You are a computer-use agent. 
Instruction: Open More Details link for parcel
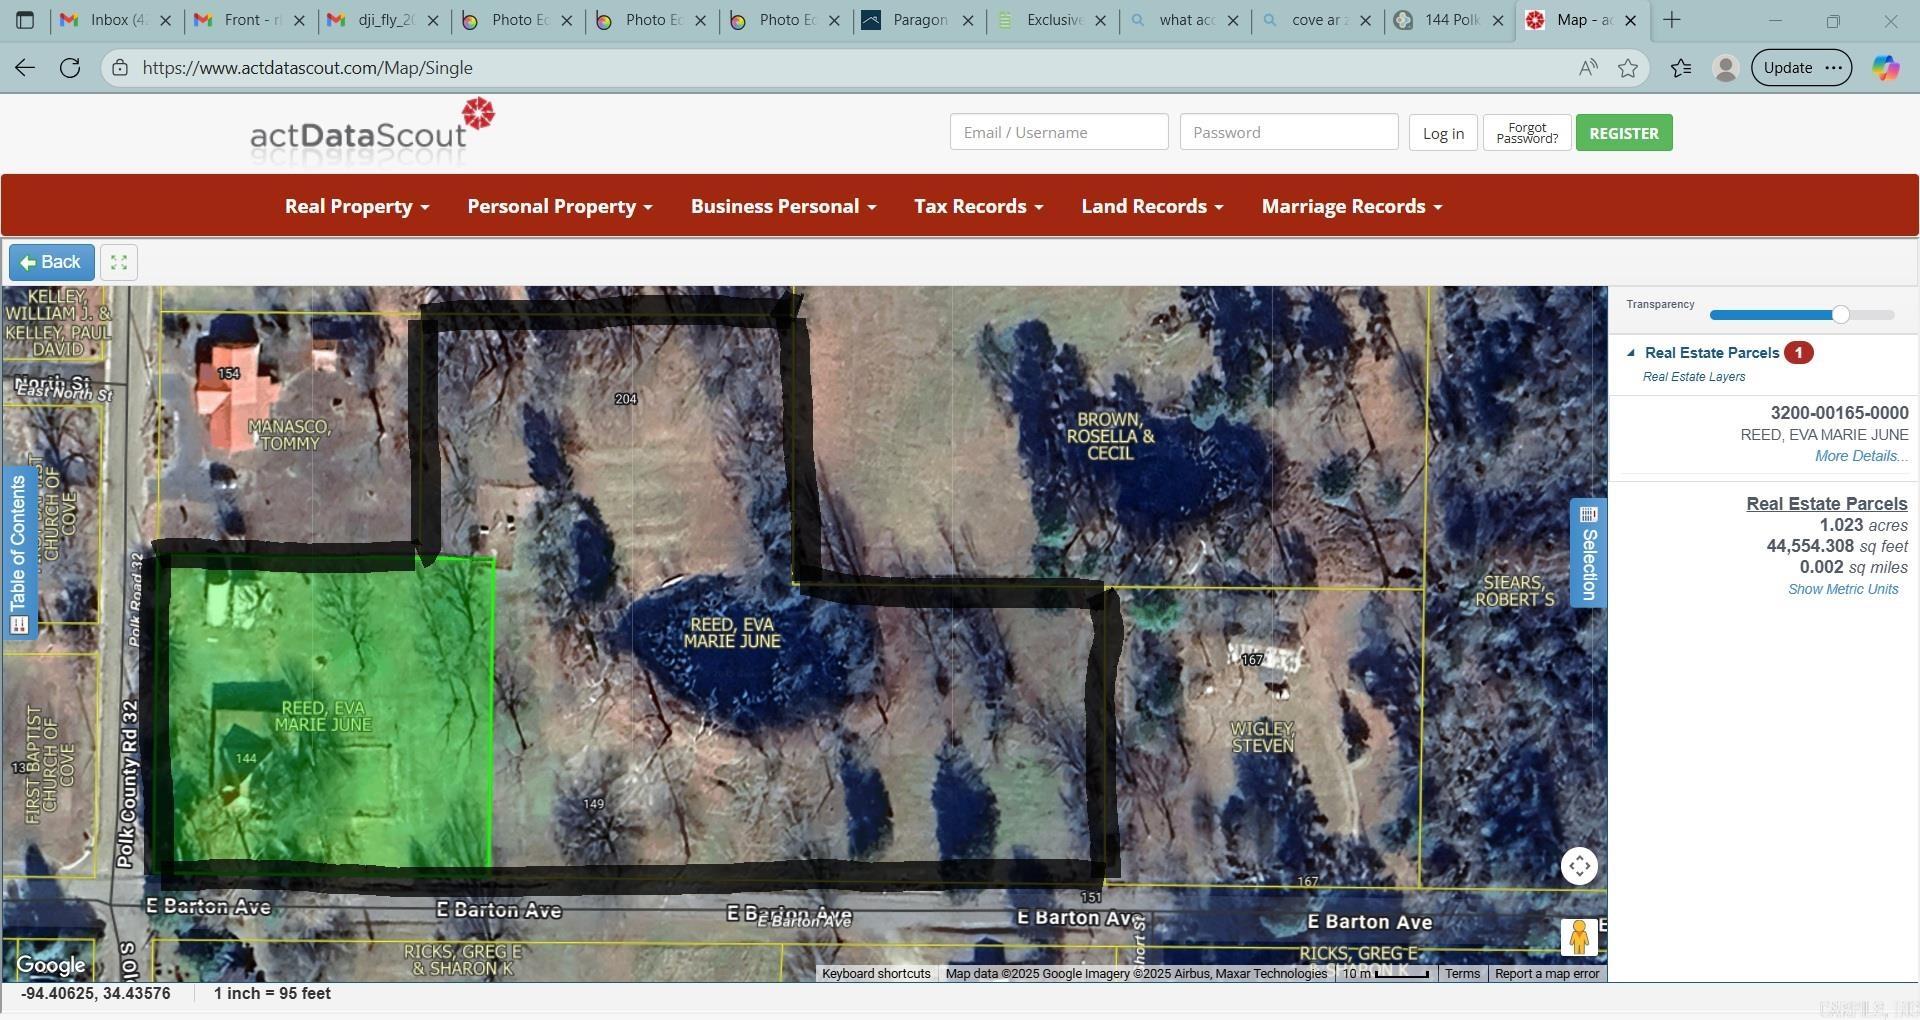(x=1860, y=456)
